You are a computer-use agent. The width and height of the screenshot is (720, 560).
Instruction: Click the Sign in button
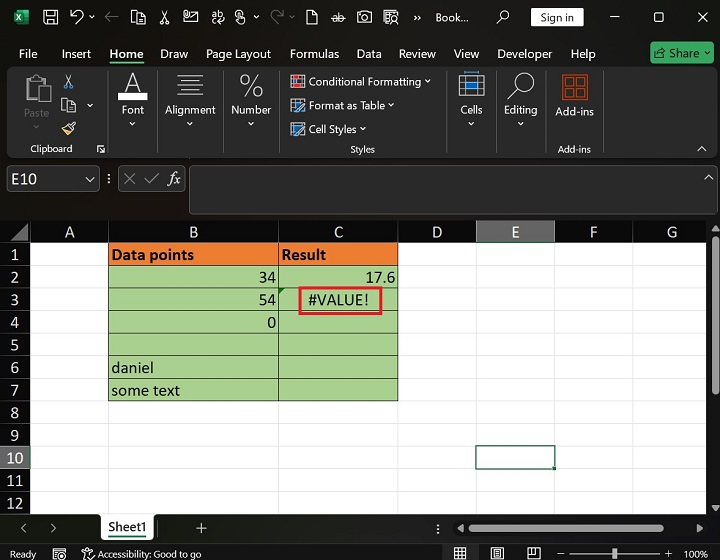pyautogui.click(x=557, y=17)
